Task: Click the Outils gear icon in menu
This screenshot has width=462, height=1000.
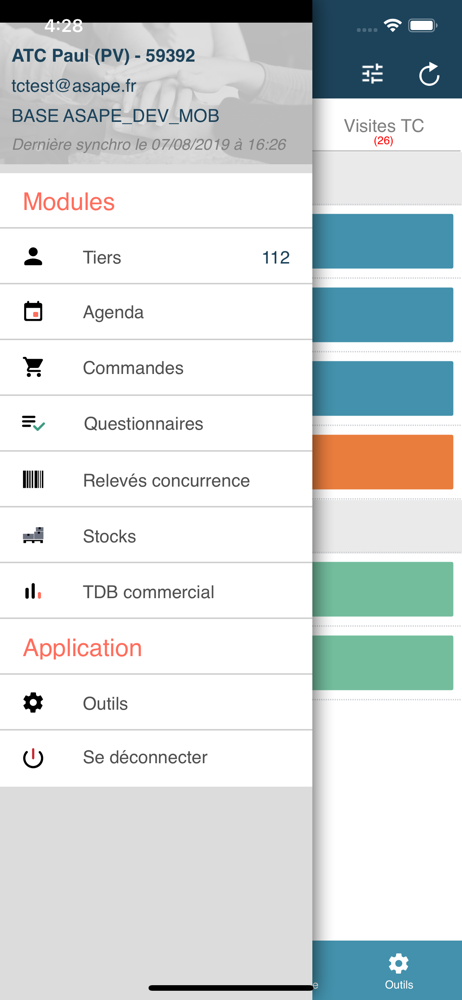Action: pyautogui.click(x=33, y=703)
